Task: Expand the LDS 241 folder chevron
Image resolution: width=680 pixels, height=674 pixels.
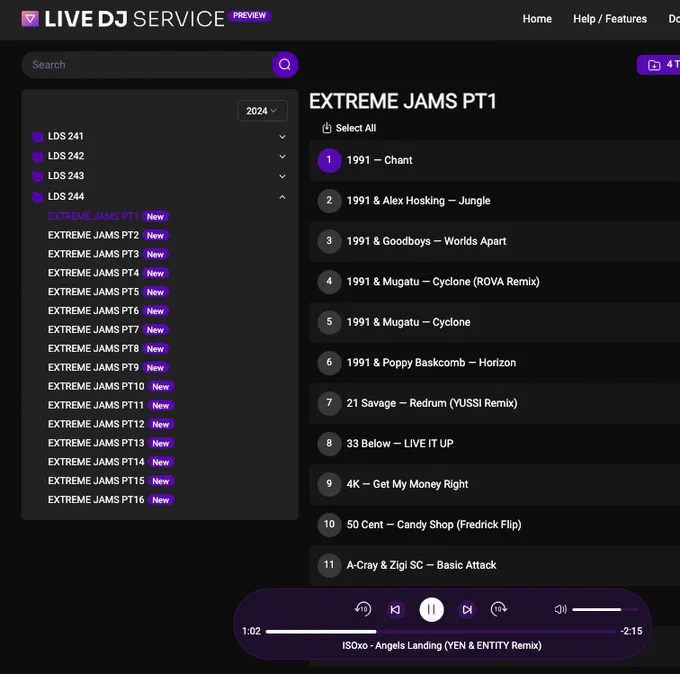Action: (282, 137)
